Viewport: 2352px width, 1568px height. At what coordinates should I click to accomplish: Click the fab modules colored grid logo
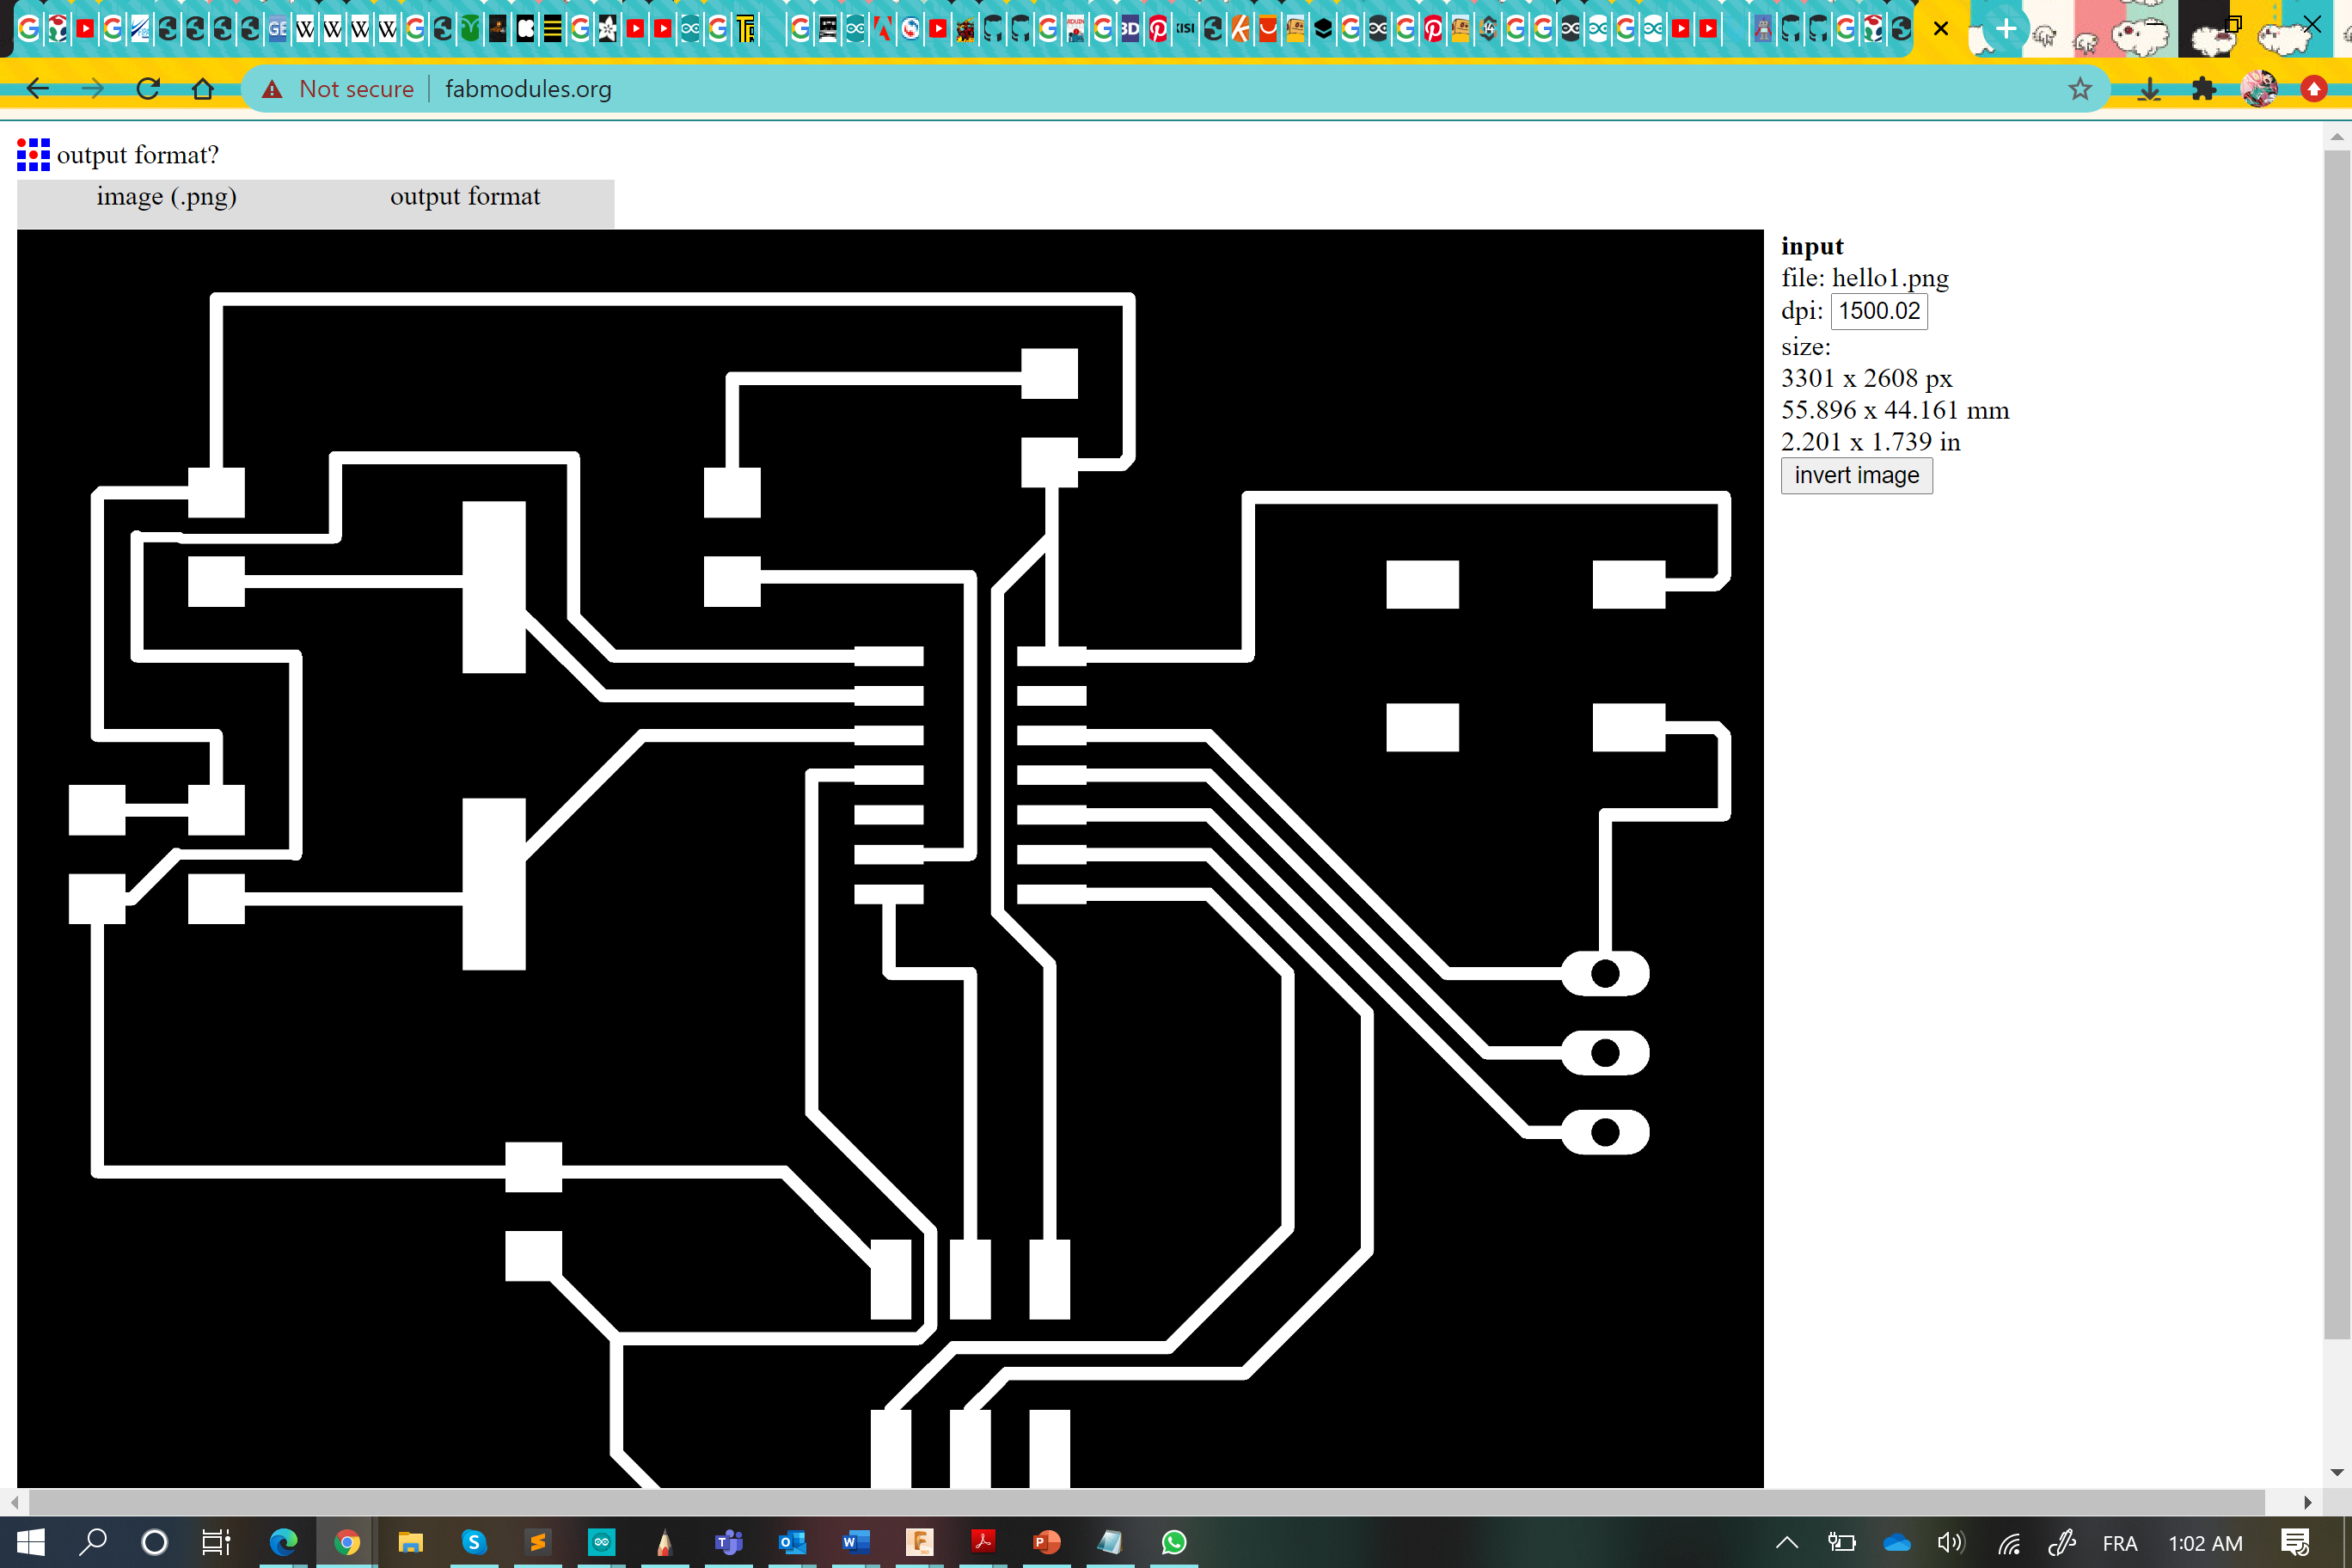[x=33, y=154]
